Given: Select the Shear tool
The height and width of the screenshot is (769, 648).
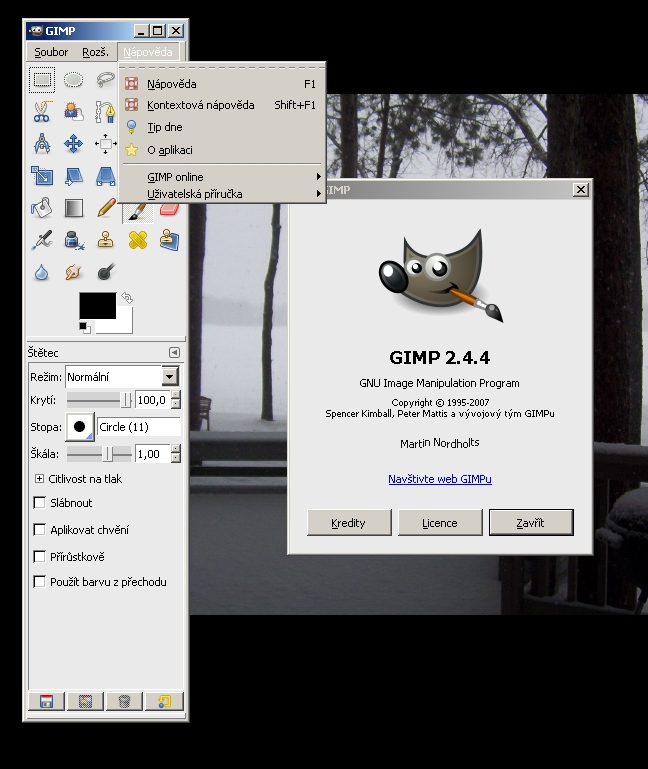Looking at the screenshot, I should coord(74,176).
